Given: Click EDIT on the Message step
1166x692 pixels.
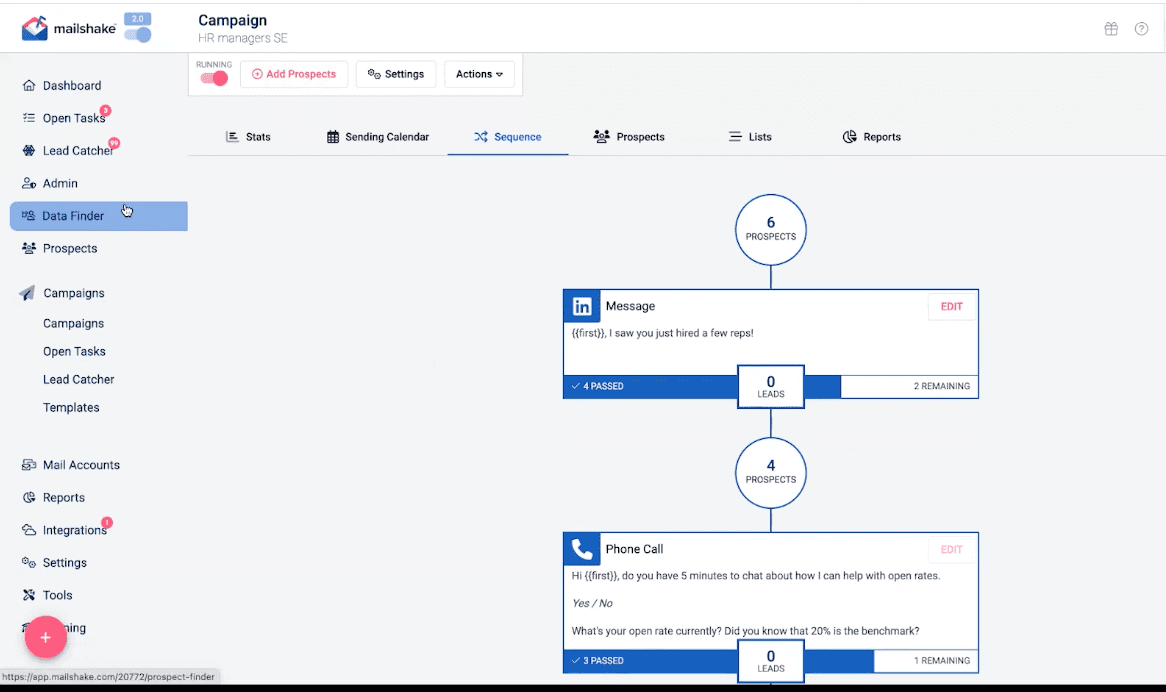Looking at the screenshot, I should (951, 306).
